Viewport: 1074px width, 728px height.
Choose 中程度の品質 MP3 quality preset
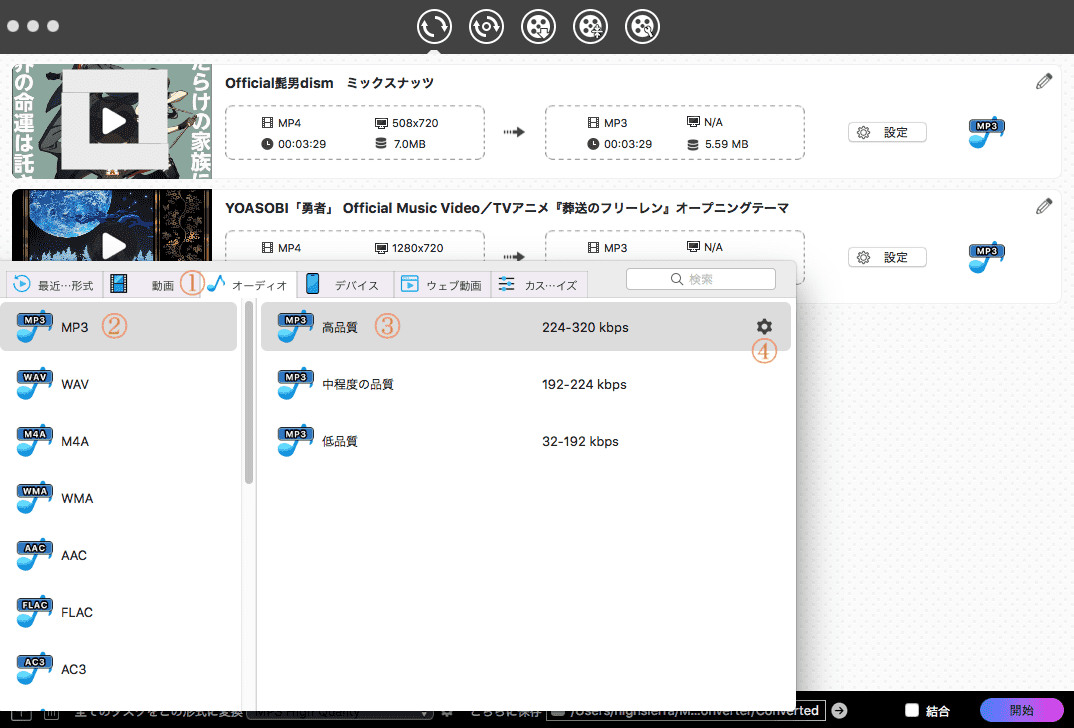tap(526, 384)
